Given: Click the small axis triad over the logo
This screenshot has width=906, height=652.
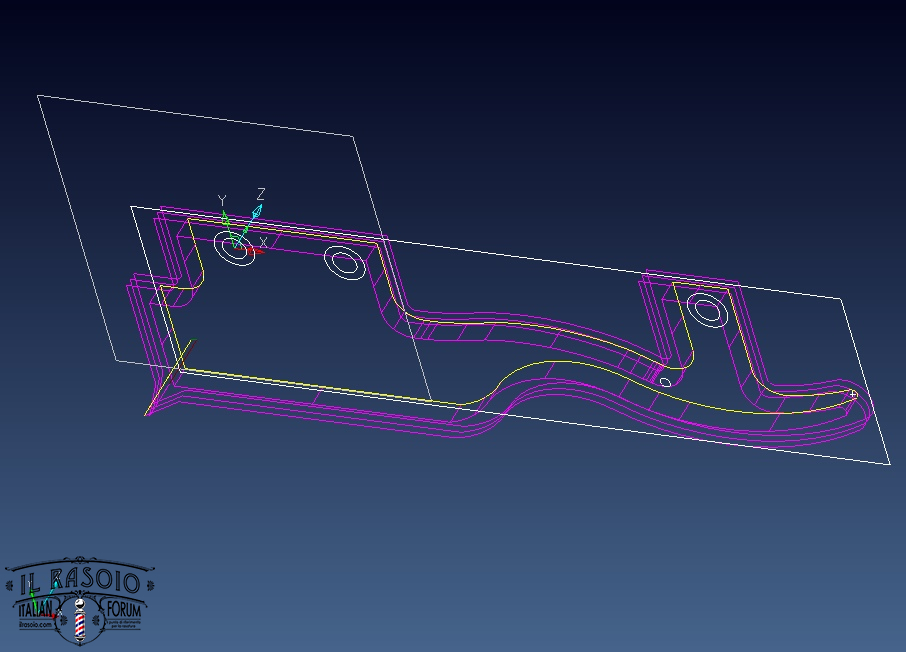Looking at the screenshot, I should [40, 602].
